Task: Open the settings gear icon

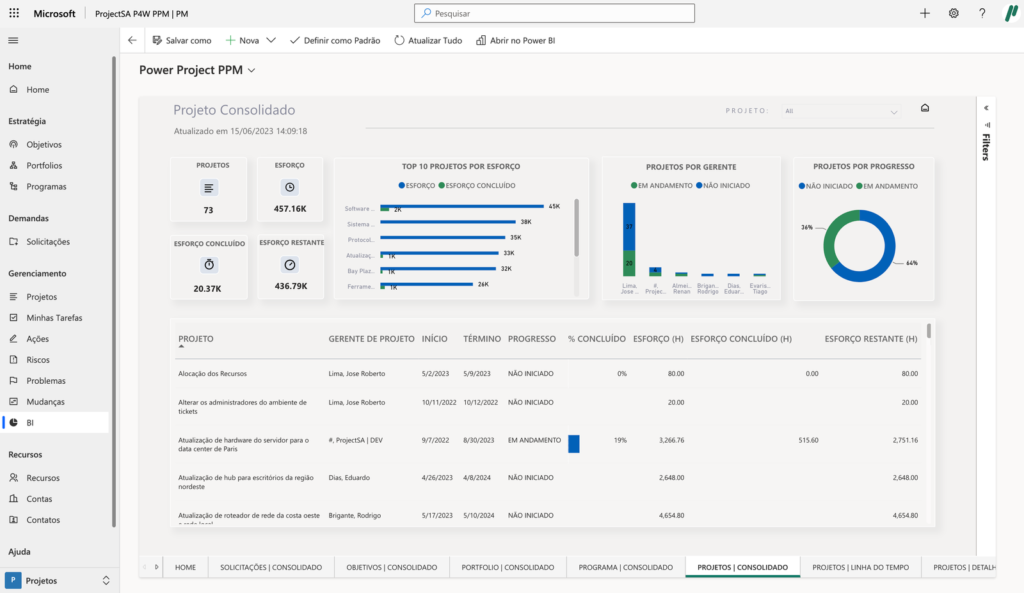Action: point(953,14)
